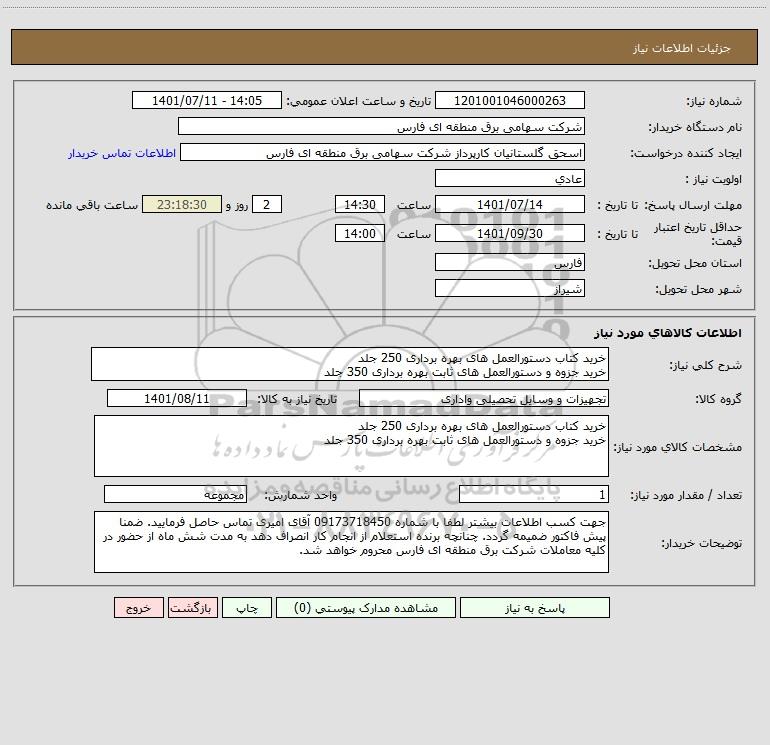Image resolution: width=770 pixels, height=745 pixels.
Task: Click the شرح کلی نیاز label
Action: pyautogui.click(x=706, y=365)
